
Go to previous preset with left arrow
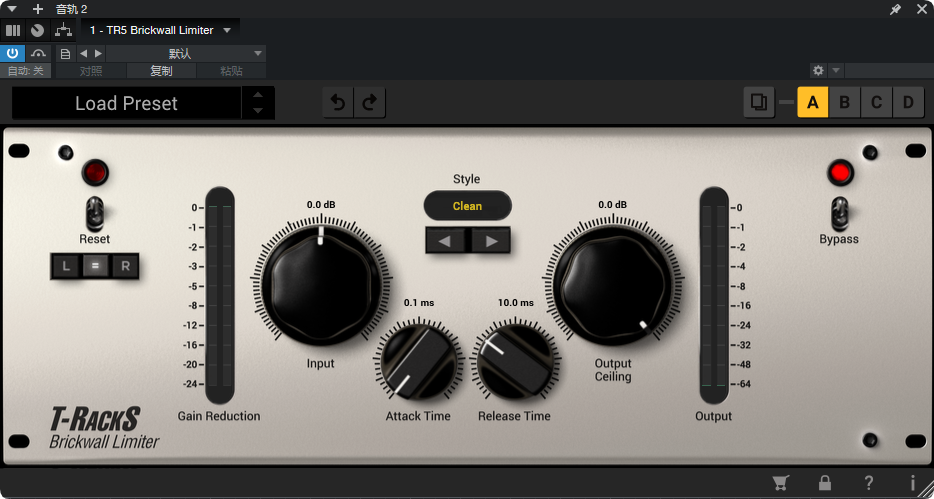(83, 54)
